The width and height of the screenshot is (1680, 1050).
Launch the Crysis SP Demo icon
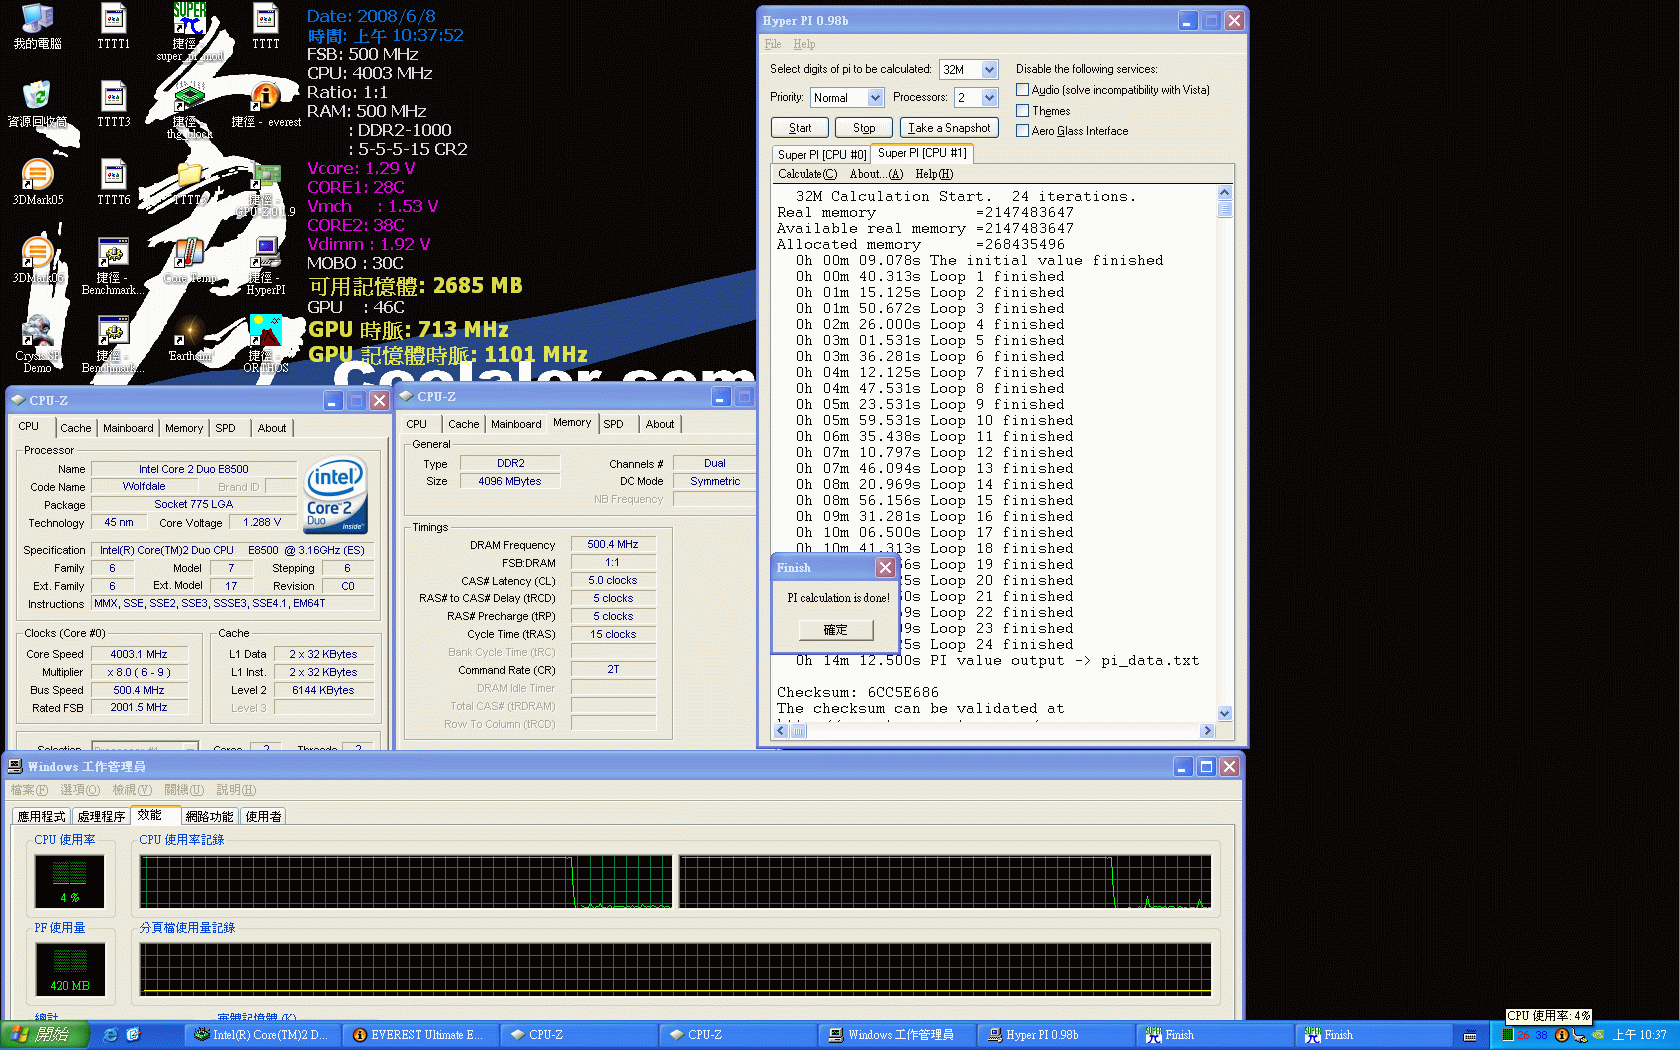click(37, 344)
